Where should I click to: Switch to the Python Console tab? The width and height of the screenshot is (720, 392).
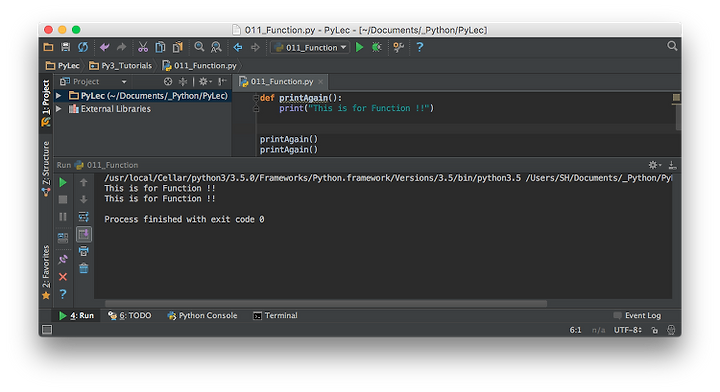click(202, 315)
